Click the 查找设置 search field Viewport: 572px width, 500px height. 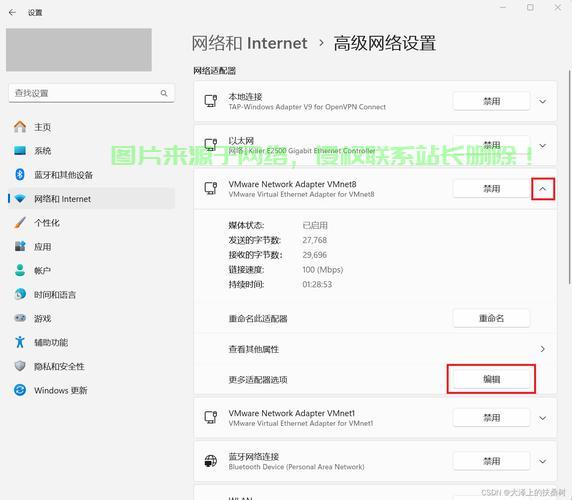pyautogui.click(x=92, y=93)
